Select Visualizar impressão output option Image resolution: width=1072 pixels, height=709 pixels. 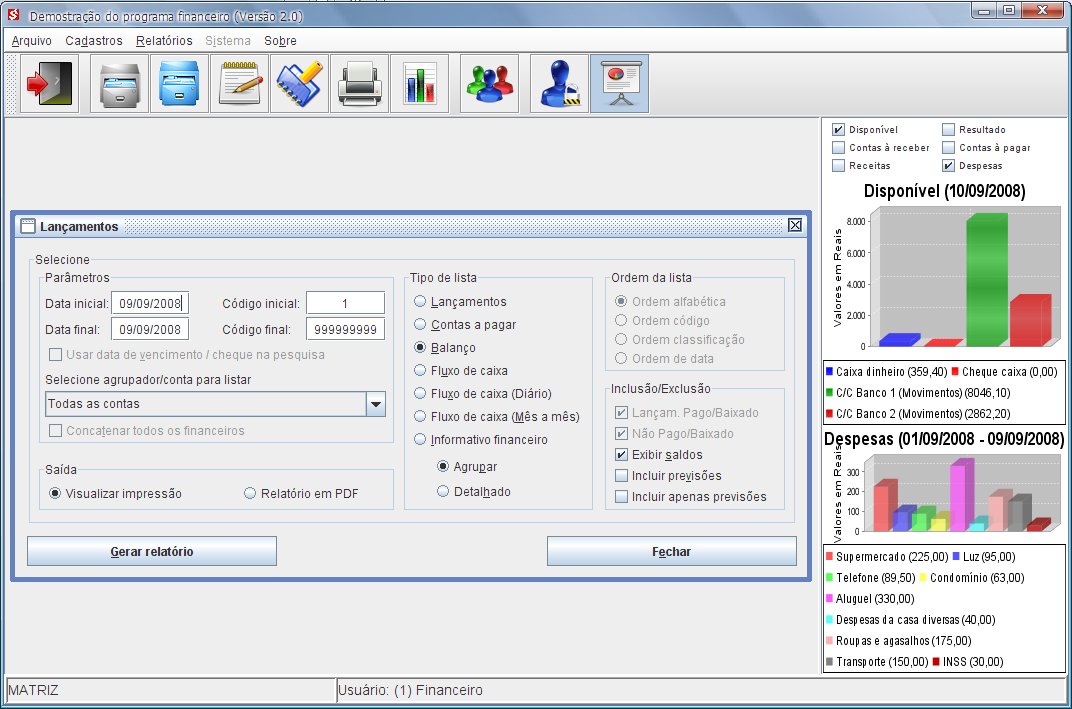(55, 493)
